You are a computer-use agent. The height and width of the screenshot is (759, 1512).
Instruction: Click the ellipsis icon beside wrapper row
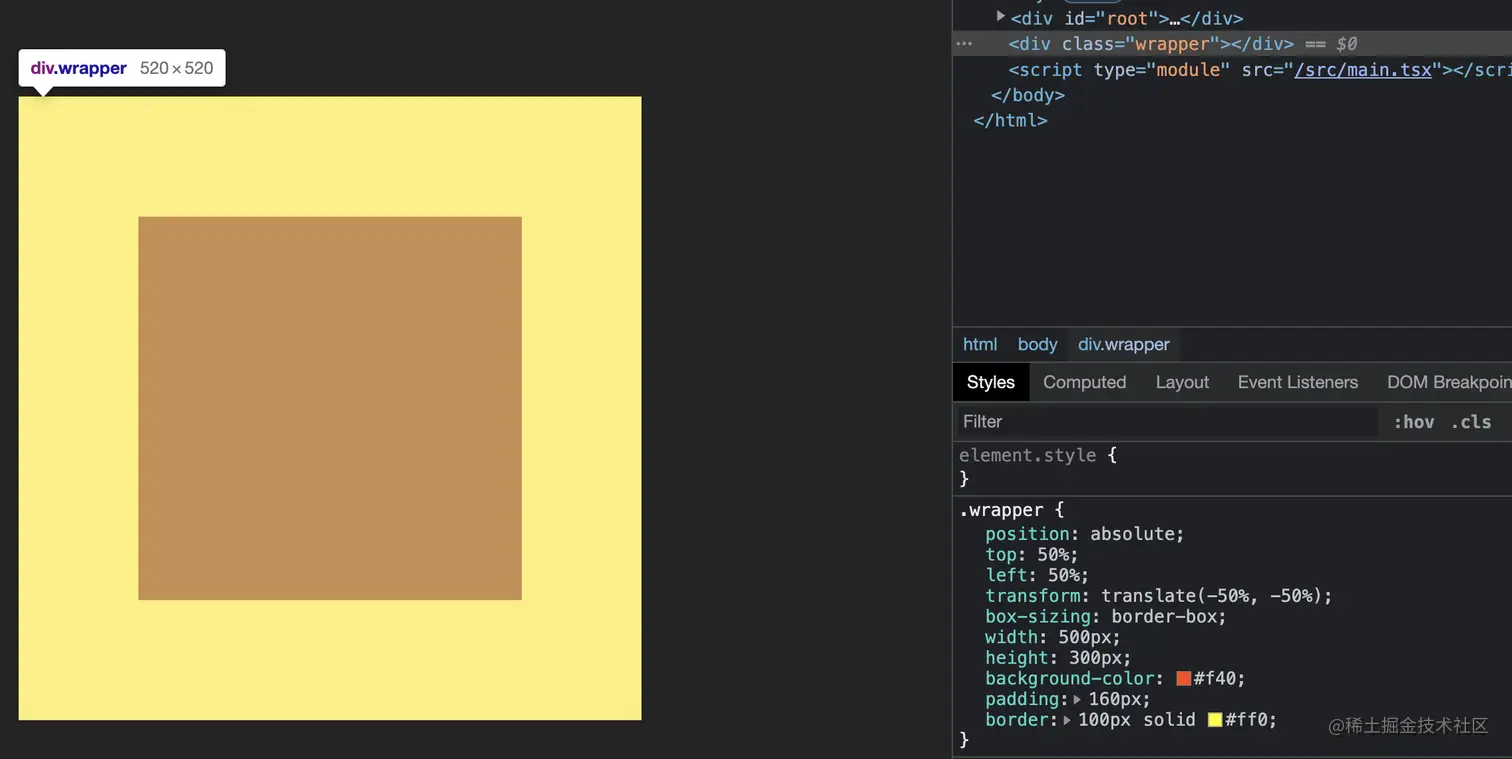pos(964,44)
